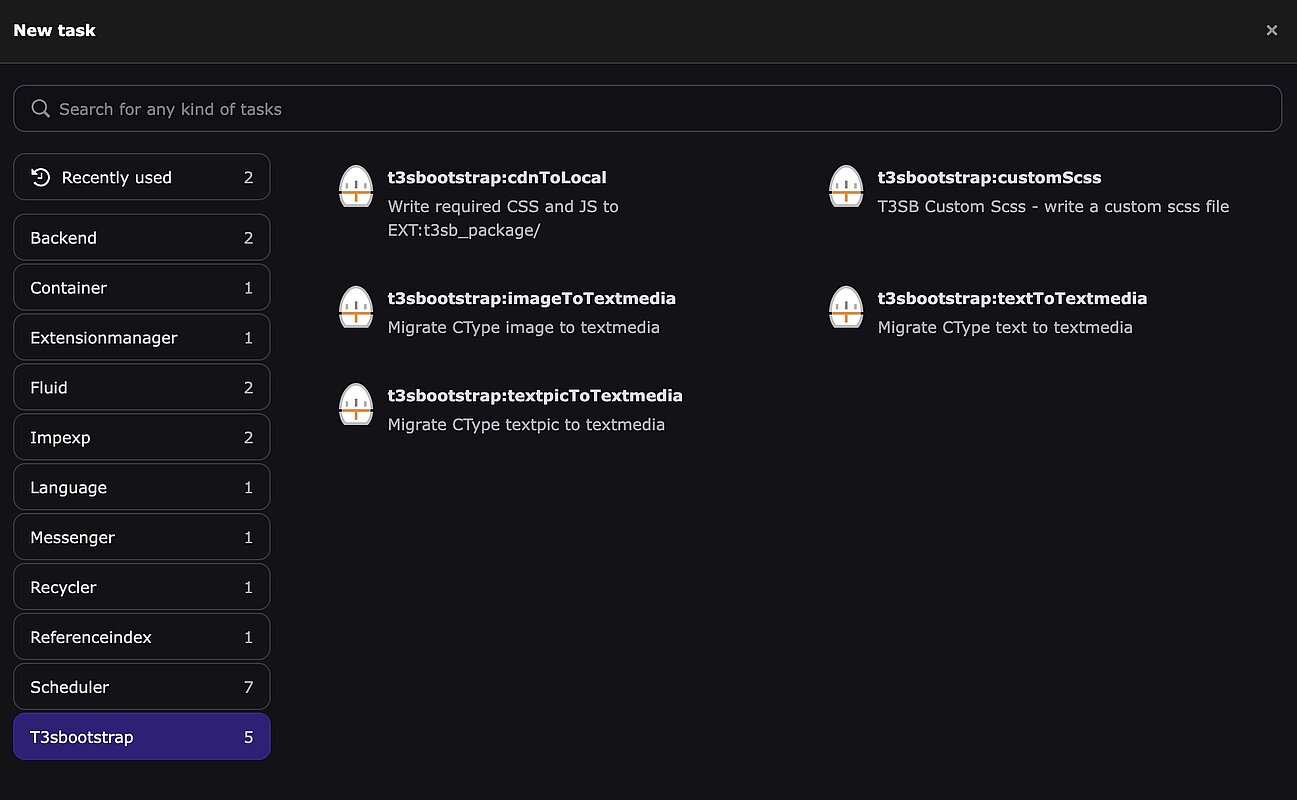Show the Scheduler category tasks

pos(142,687)
